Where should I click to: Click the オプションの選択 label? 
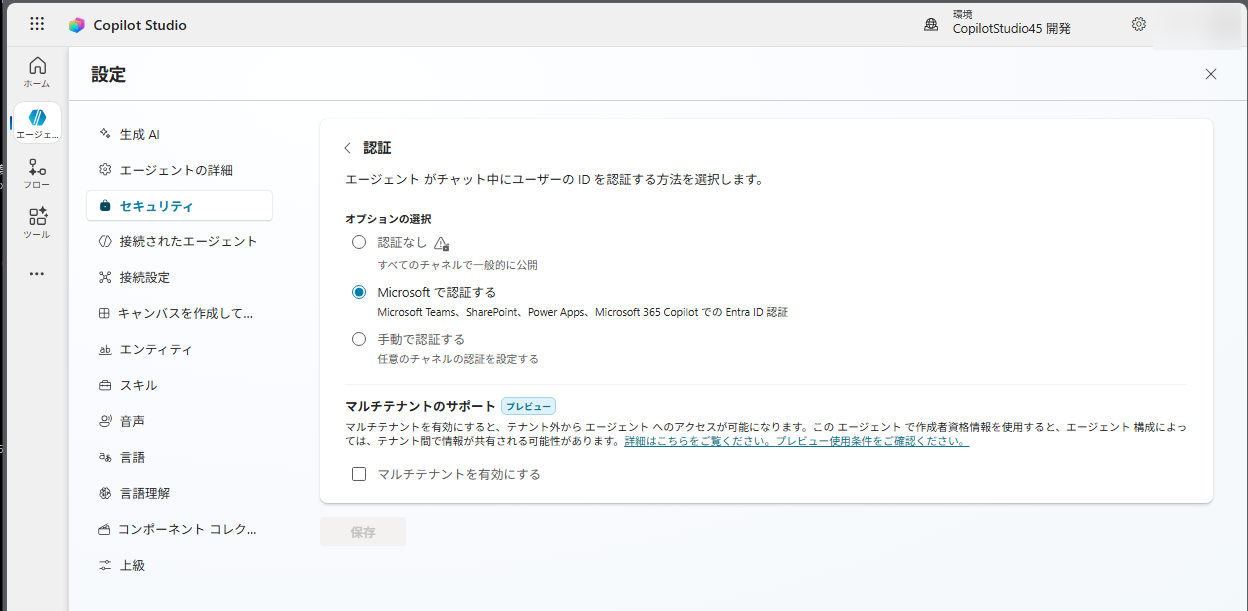388,218
